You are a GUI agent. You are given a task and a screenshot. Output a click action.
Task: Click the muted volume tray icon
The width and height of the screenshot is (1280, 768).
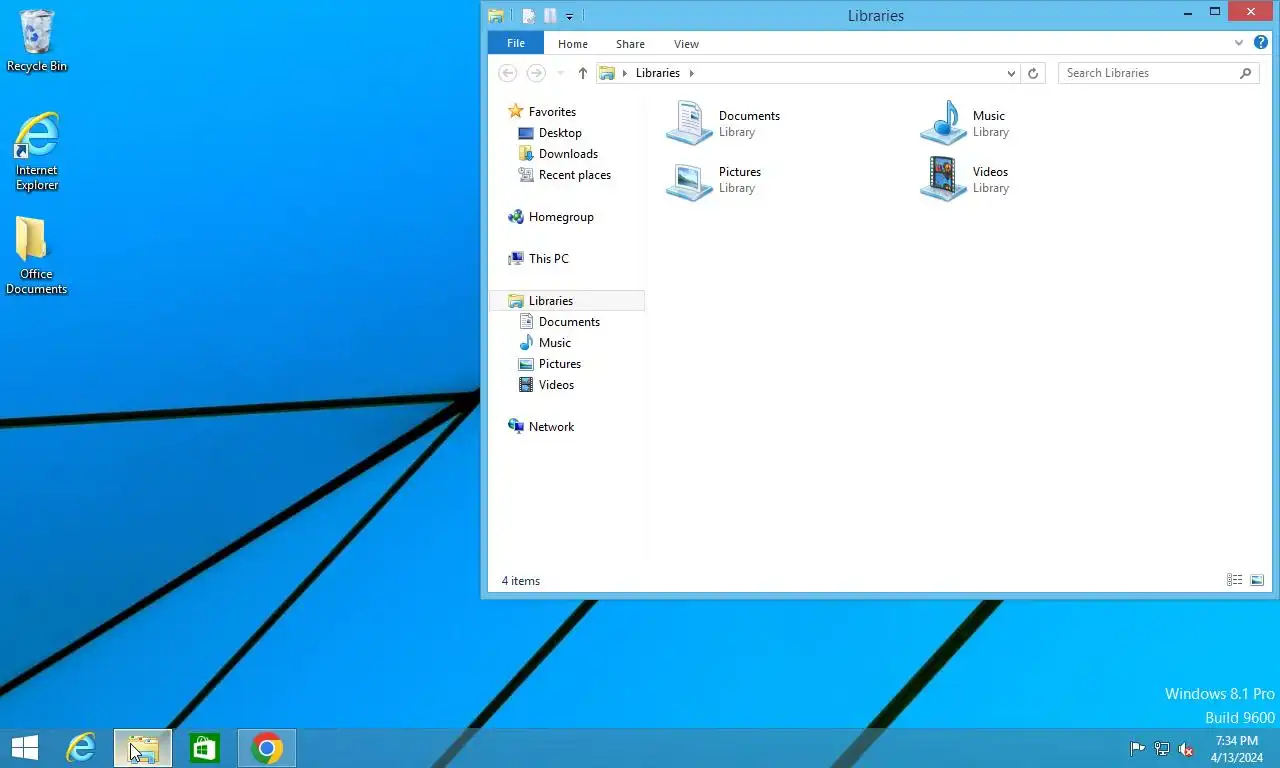(1186, 749)
